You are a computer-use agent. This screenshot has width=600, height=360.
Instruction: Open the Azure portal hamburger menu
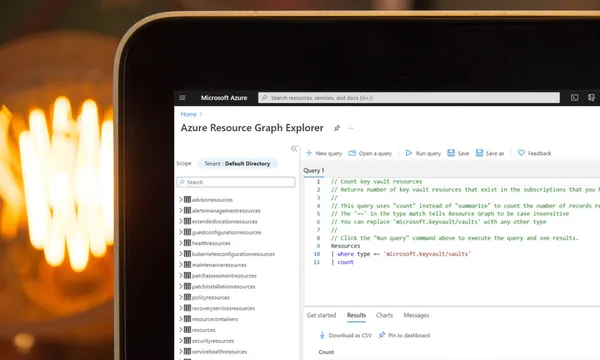click(x=183, y=98)
